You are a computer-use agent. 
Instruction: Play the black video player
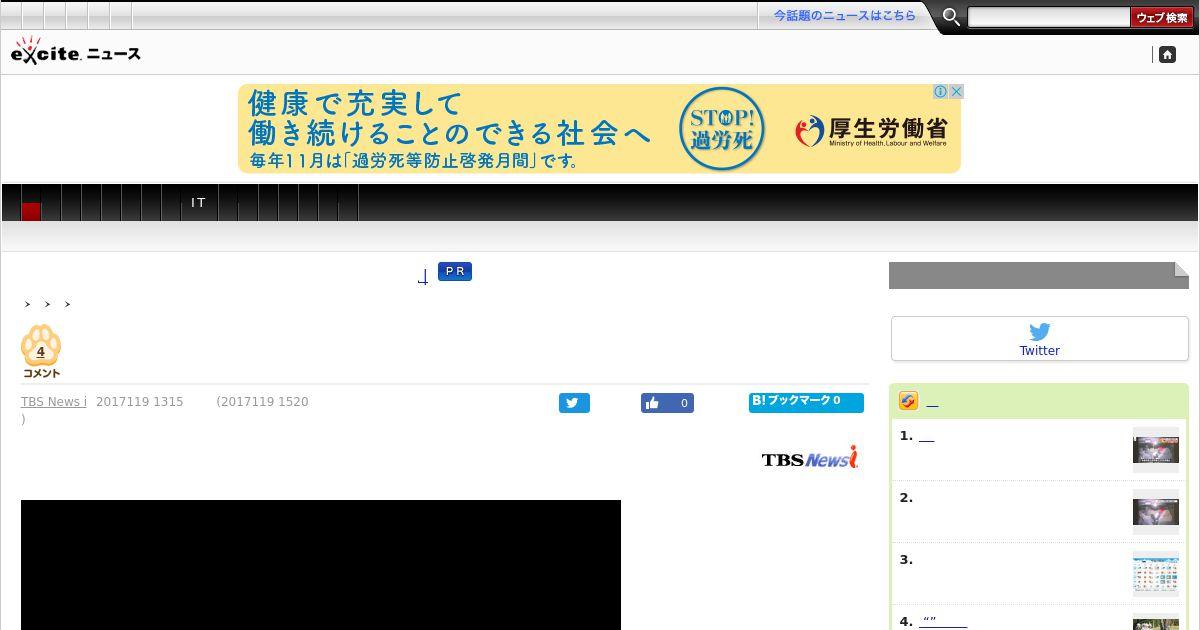[x=321, y=565]
